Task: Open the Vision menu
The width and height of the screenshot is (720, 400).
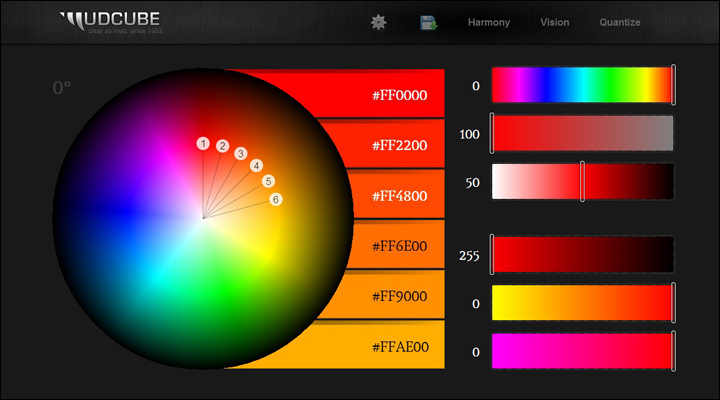Action: 554,22
